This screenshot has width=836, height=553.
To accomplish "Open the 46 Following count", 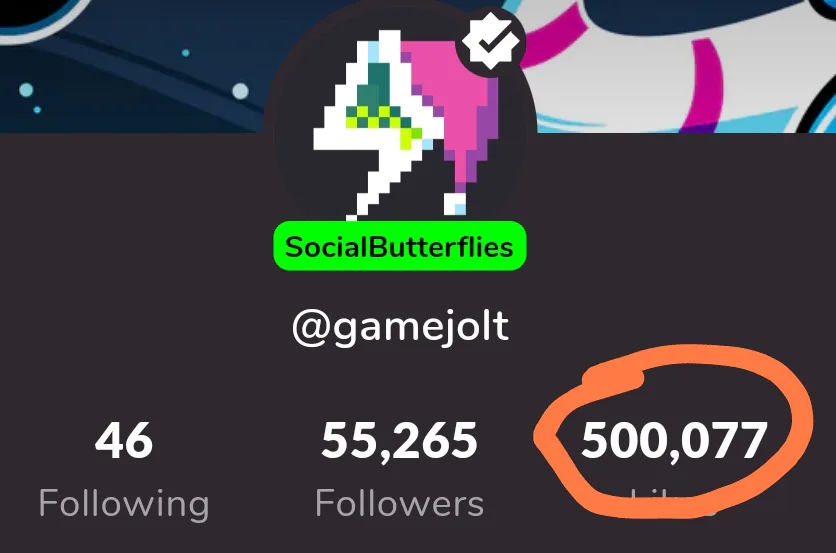I will pos(124,440).
